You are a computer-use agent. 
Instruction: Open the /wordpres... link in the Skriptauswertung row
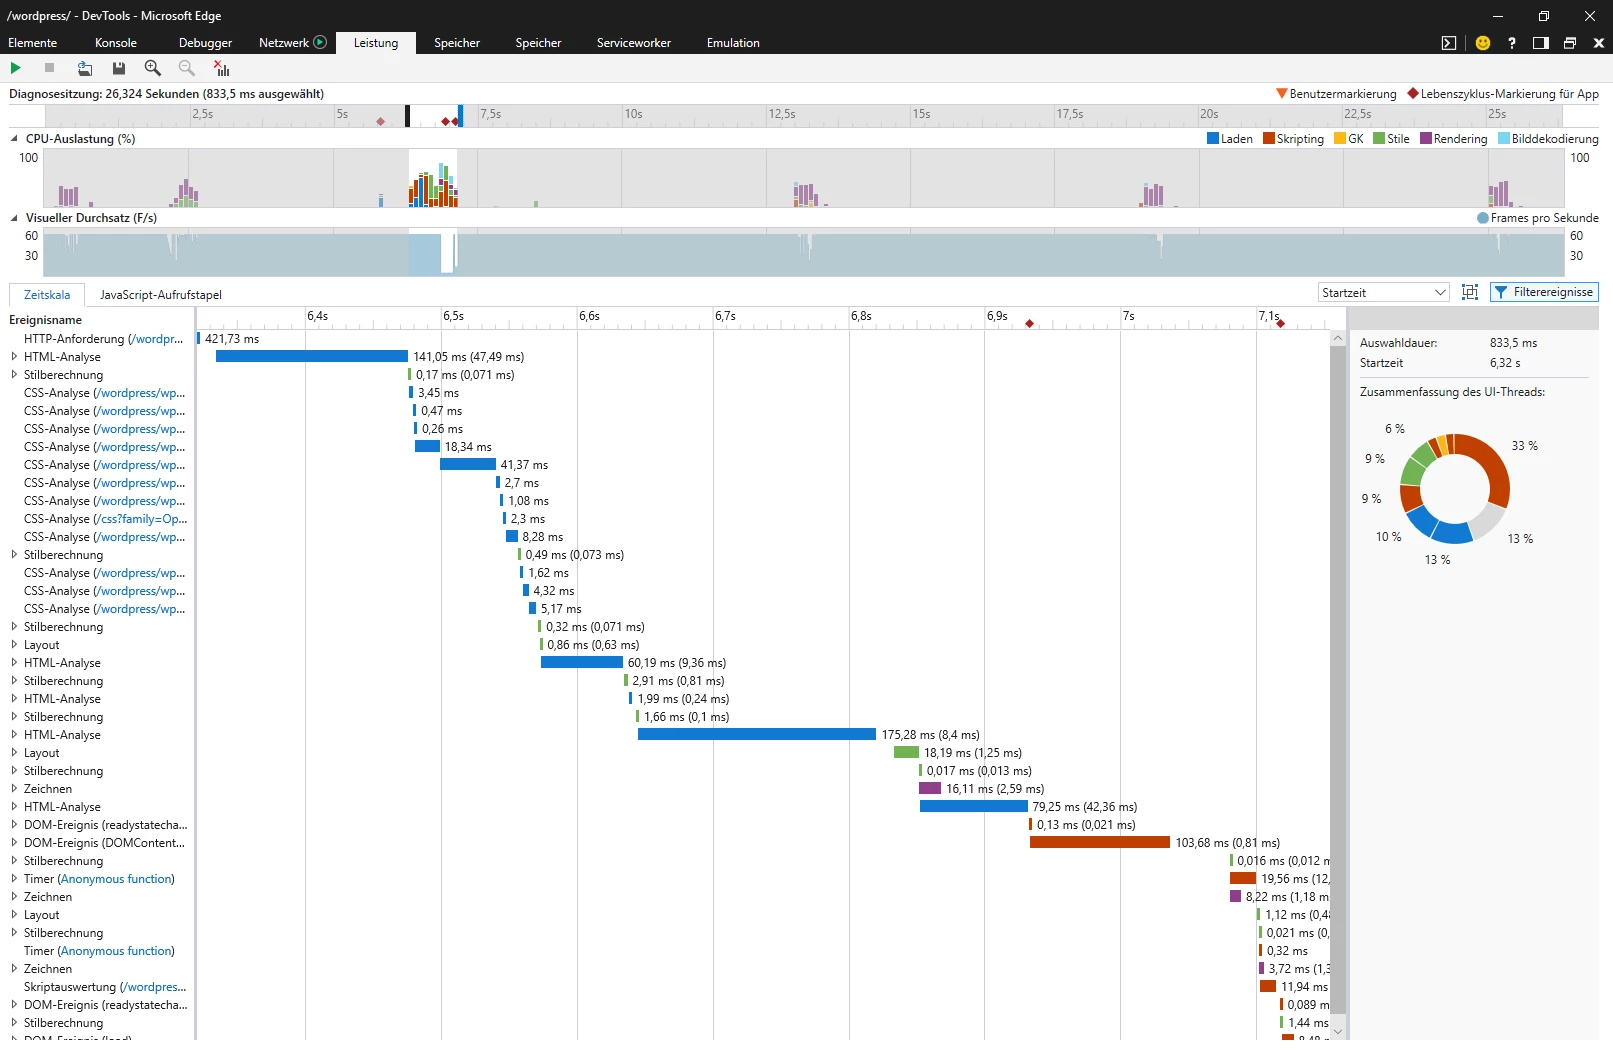(x=153, y=987)
